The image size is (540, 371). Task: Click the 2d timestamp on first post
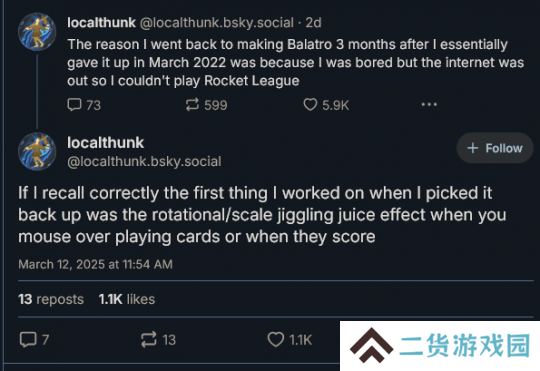(x=313, y=23)
